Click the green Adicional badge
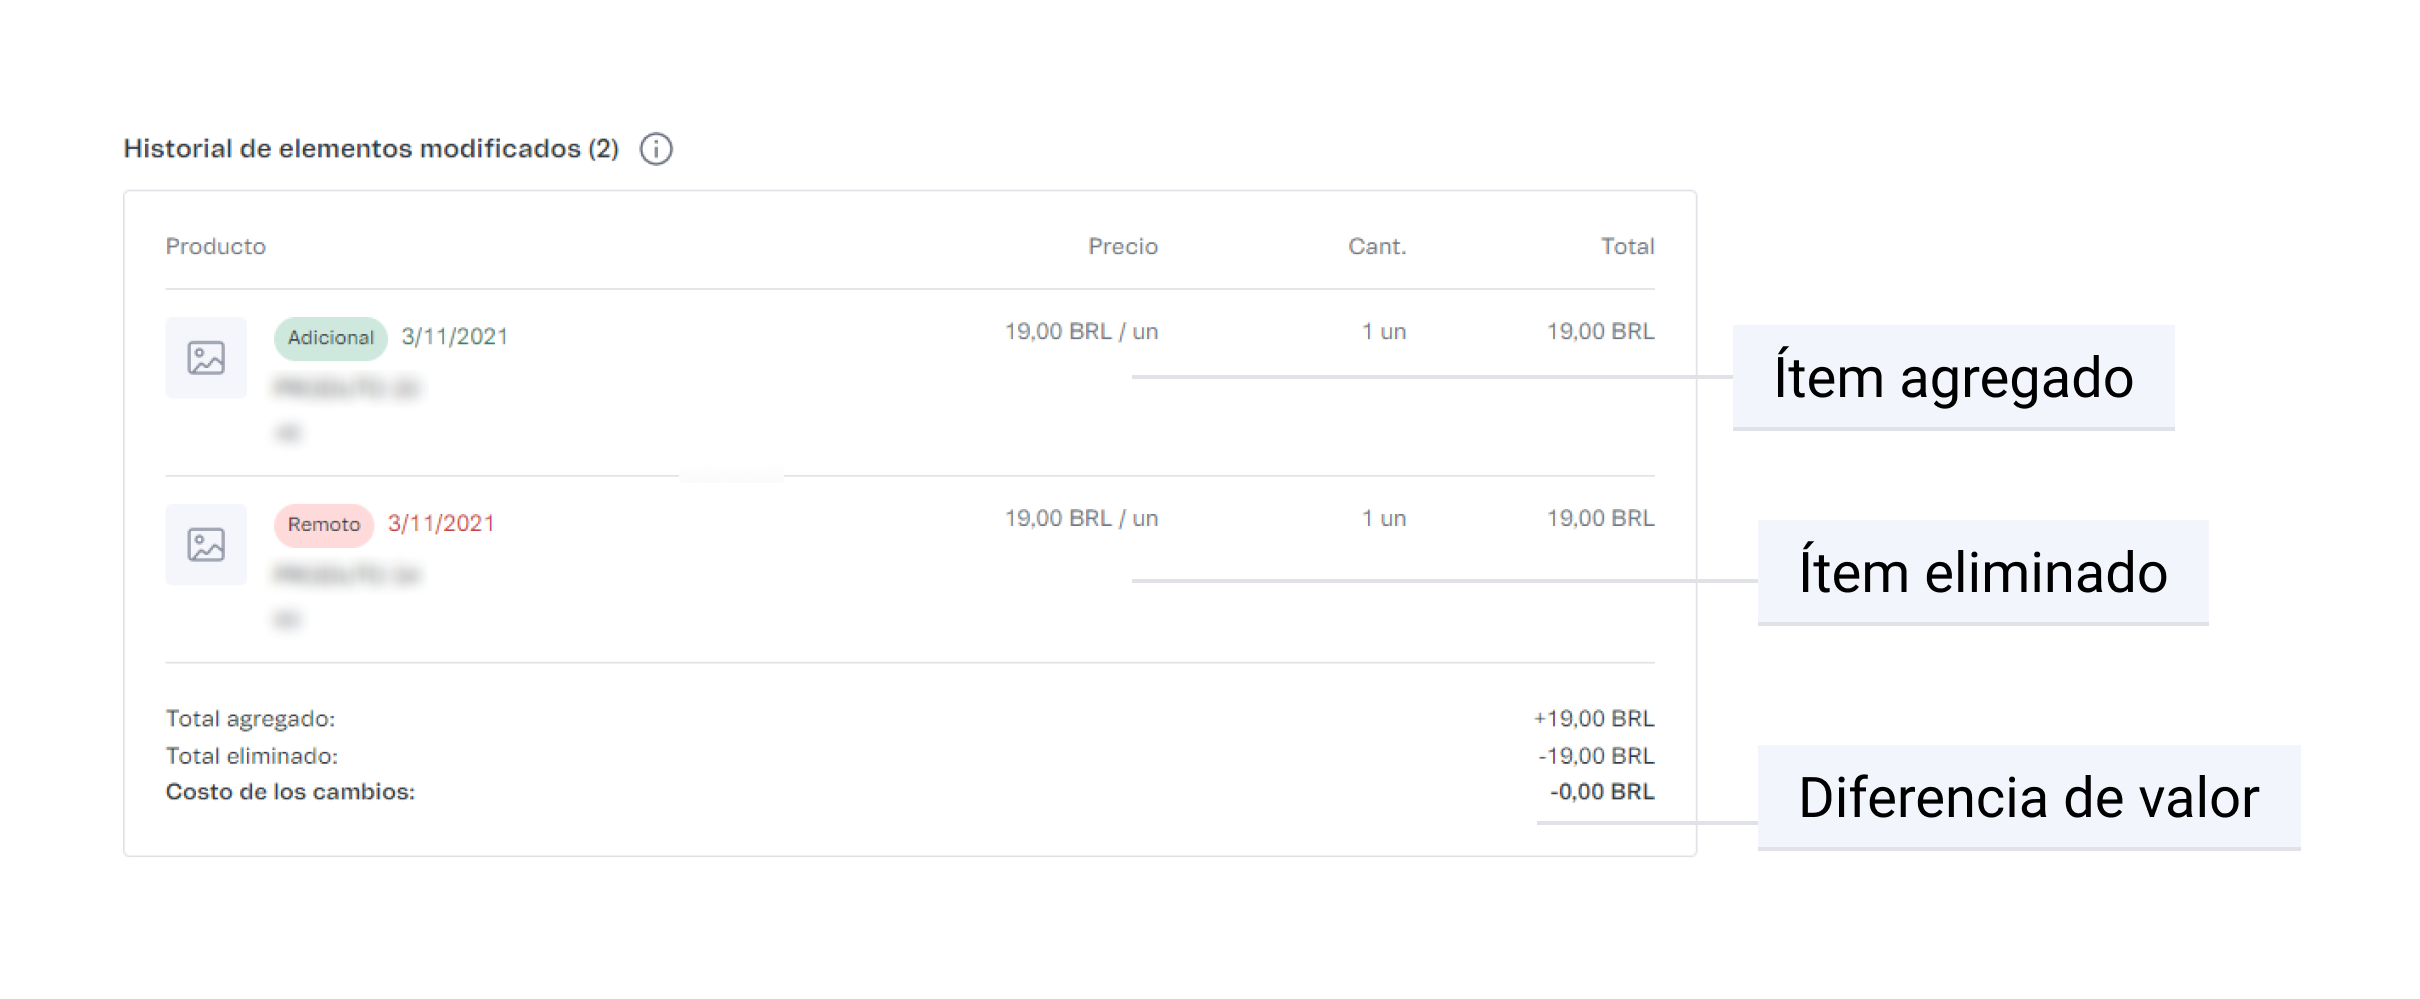The height and width of the screenshot is (999, 2420). tap(330, 338)
